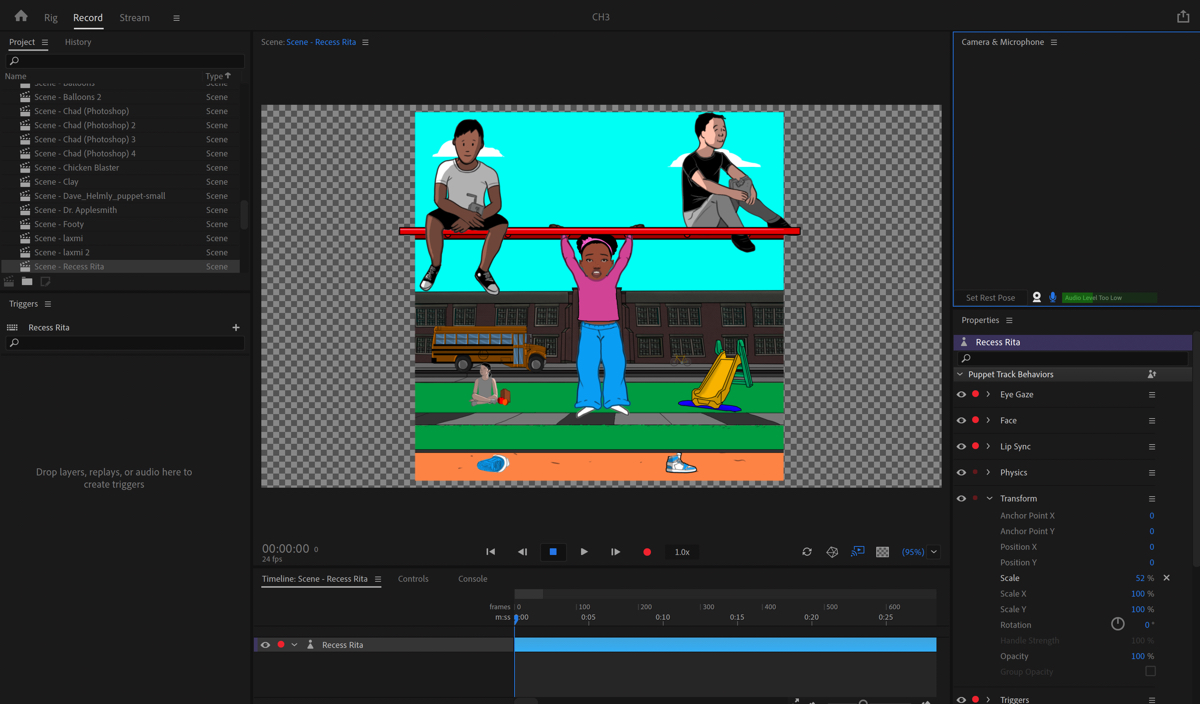Reset the Scale value with X icon
This screenshot has width=1200, height=704.
[x=1166, y=578]
